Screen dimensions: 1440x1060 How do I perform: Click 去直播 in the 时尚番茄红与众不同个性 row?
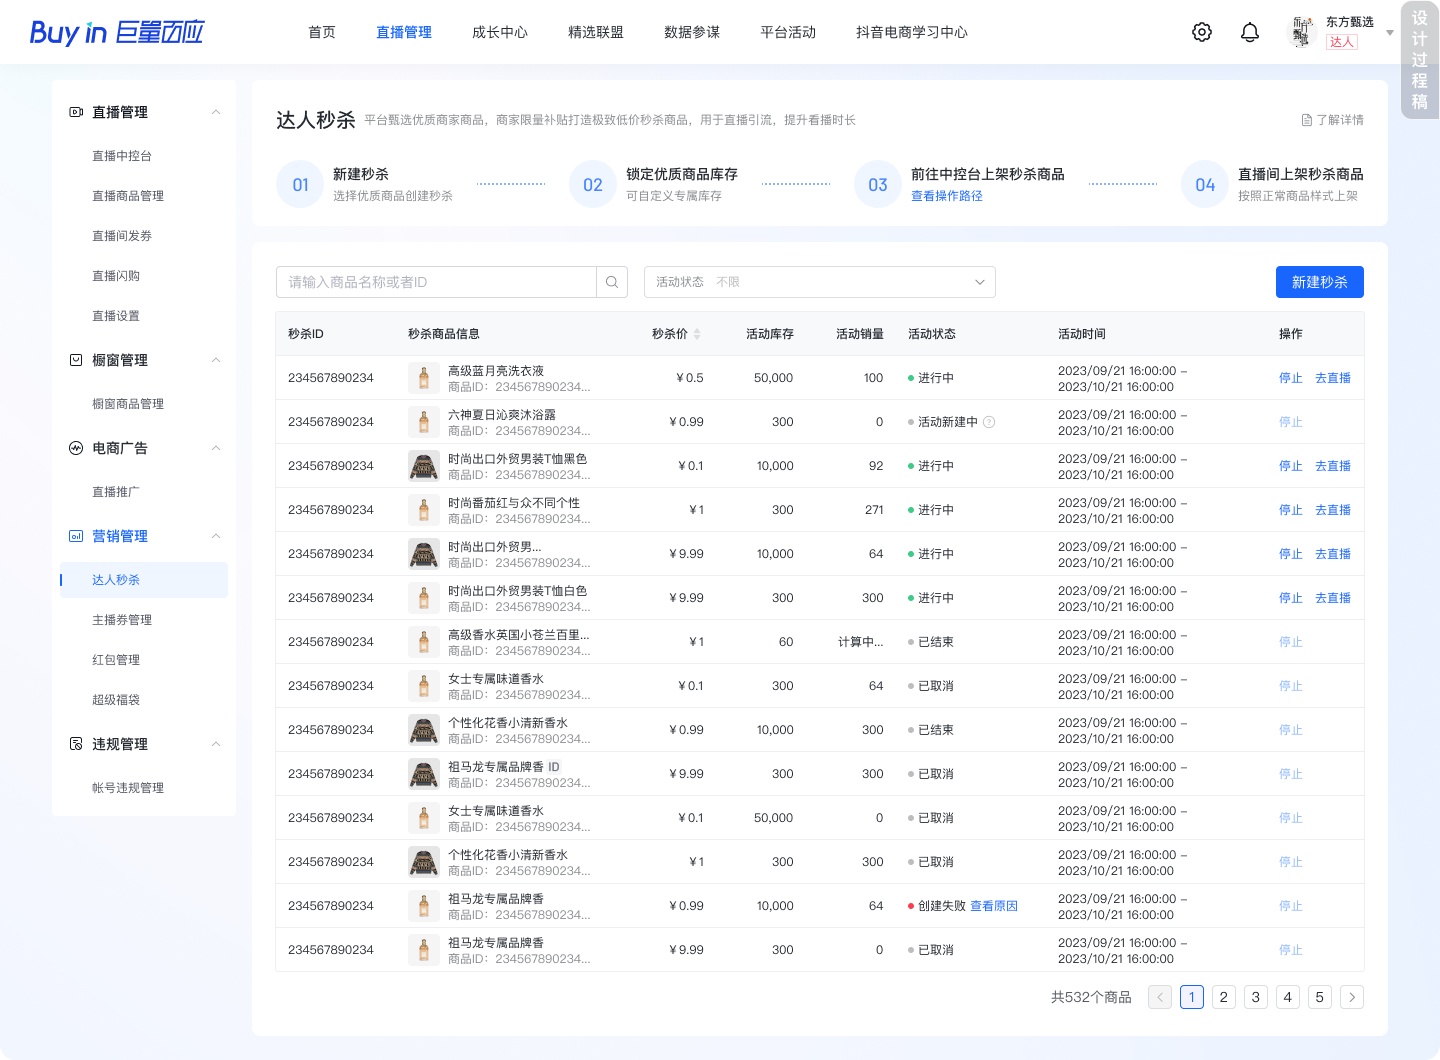pos(1333,510)
